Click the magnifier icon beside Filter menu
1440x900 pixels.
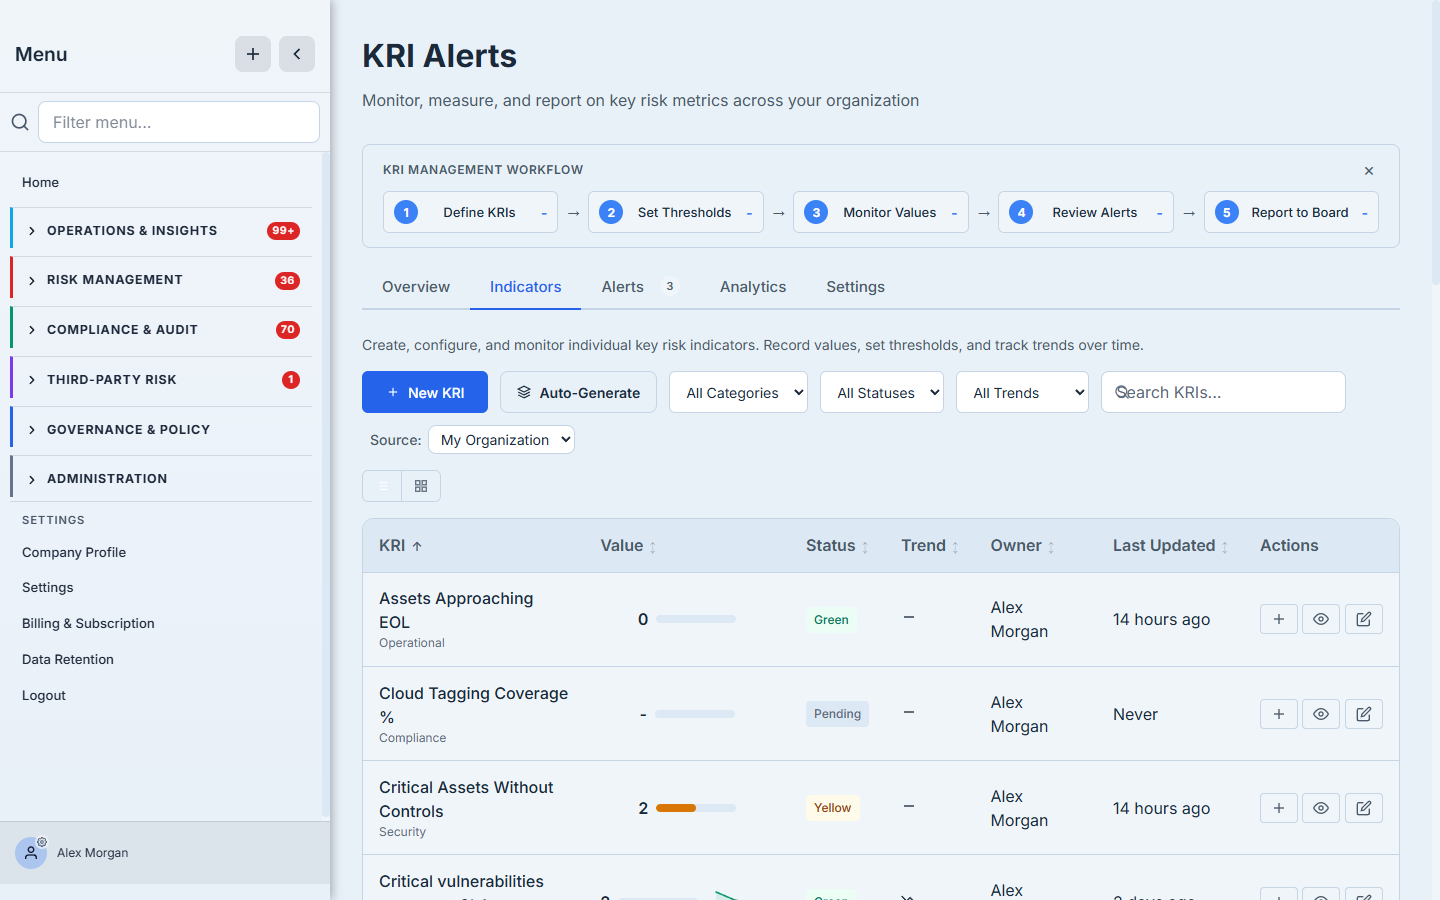(x=20, y=122)
